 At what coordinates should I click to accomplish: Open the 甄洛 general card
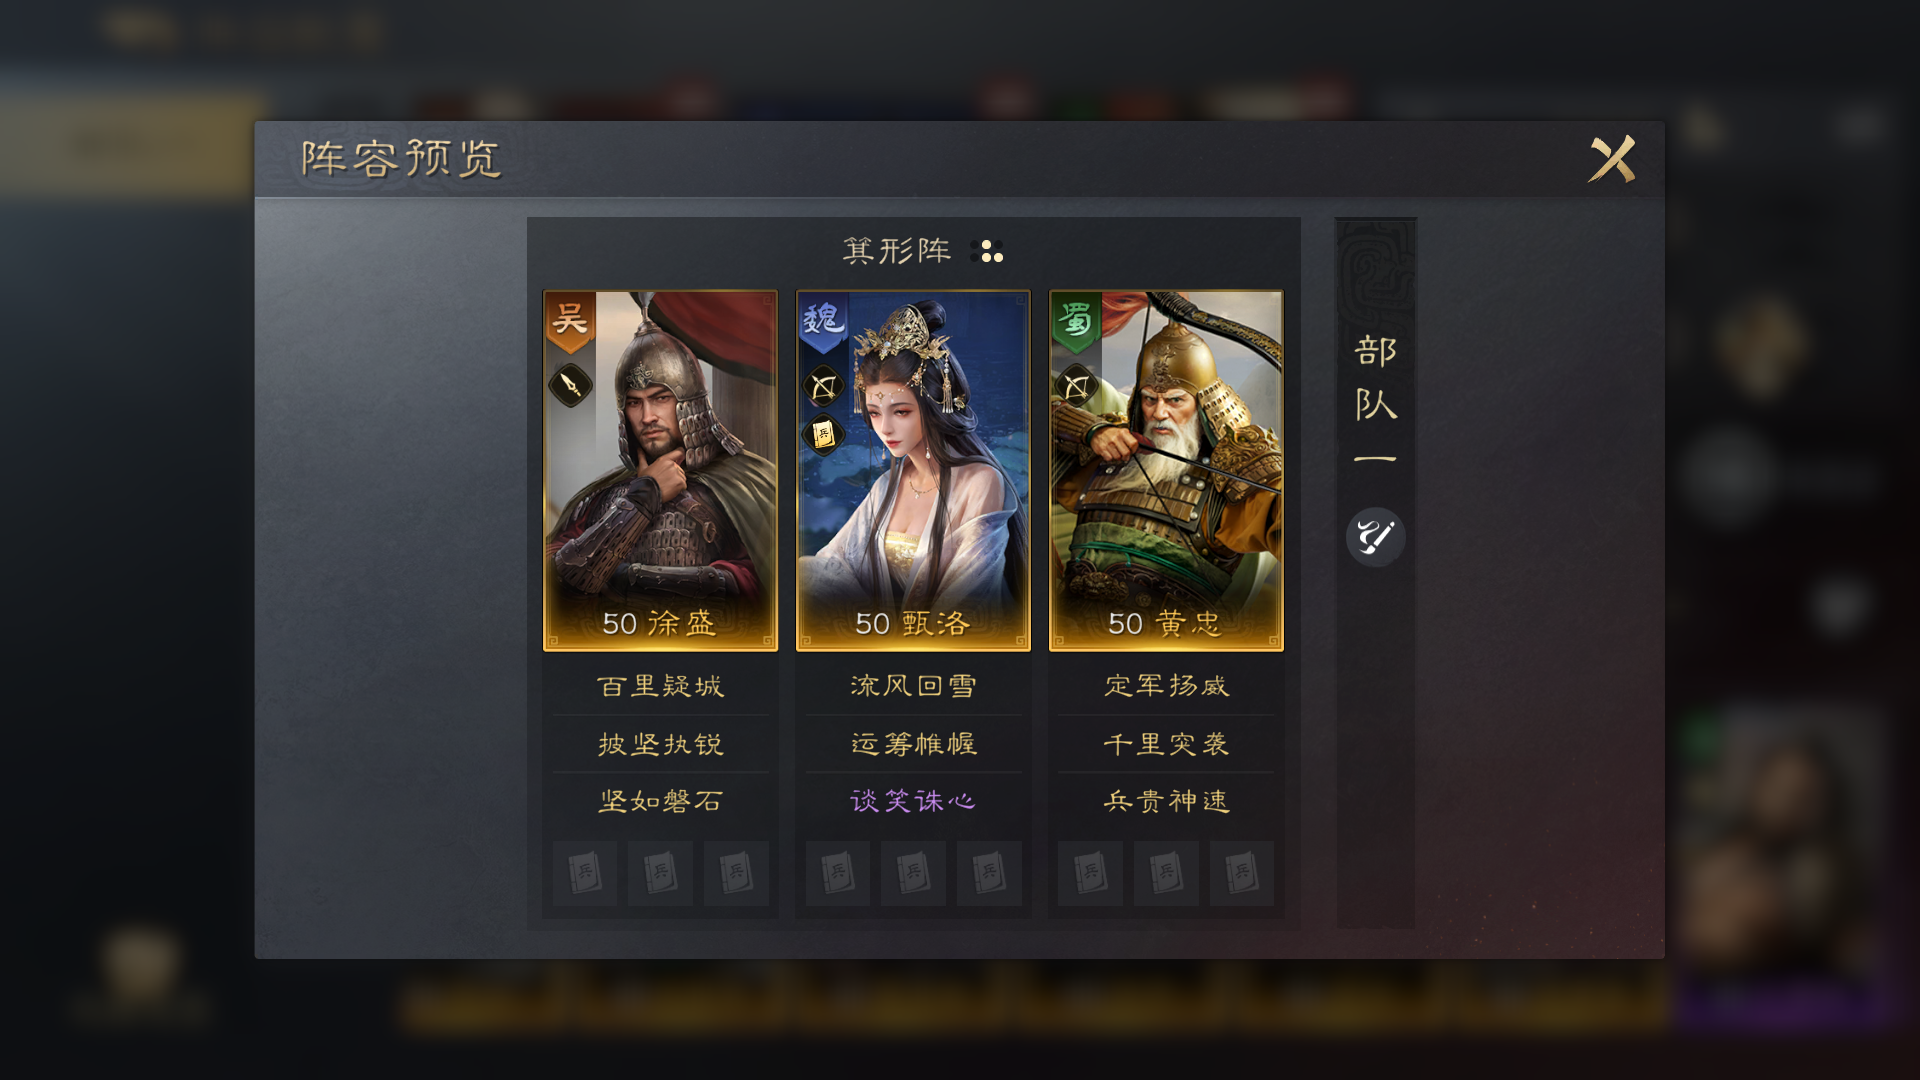click(x=913, y=470)
